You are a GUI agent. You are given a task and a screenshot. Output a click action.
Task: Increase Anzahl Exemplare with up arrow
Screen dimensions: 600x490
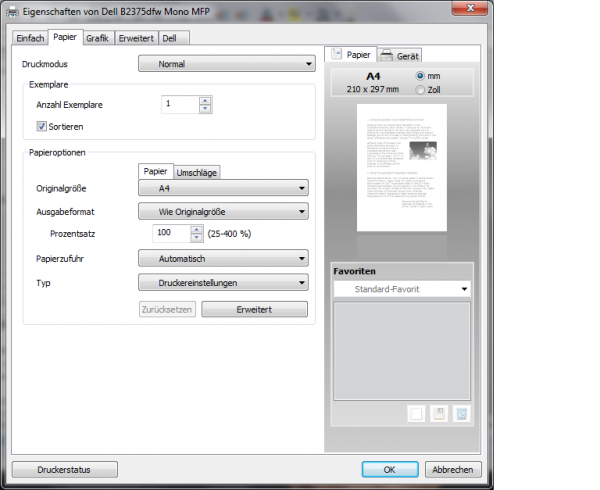coord(205,99)
